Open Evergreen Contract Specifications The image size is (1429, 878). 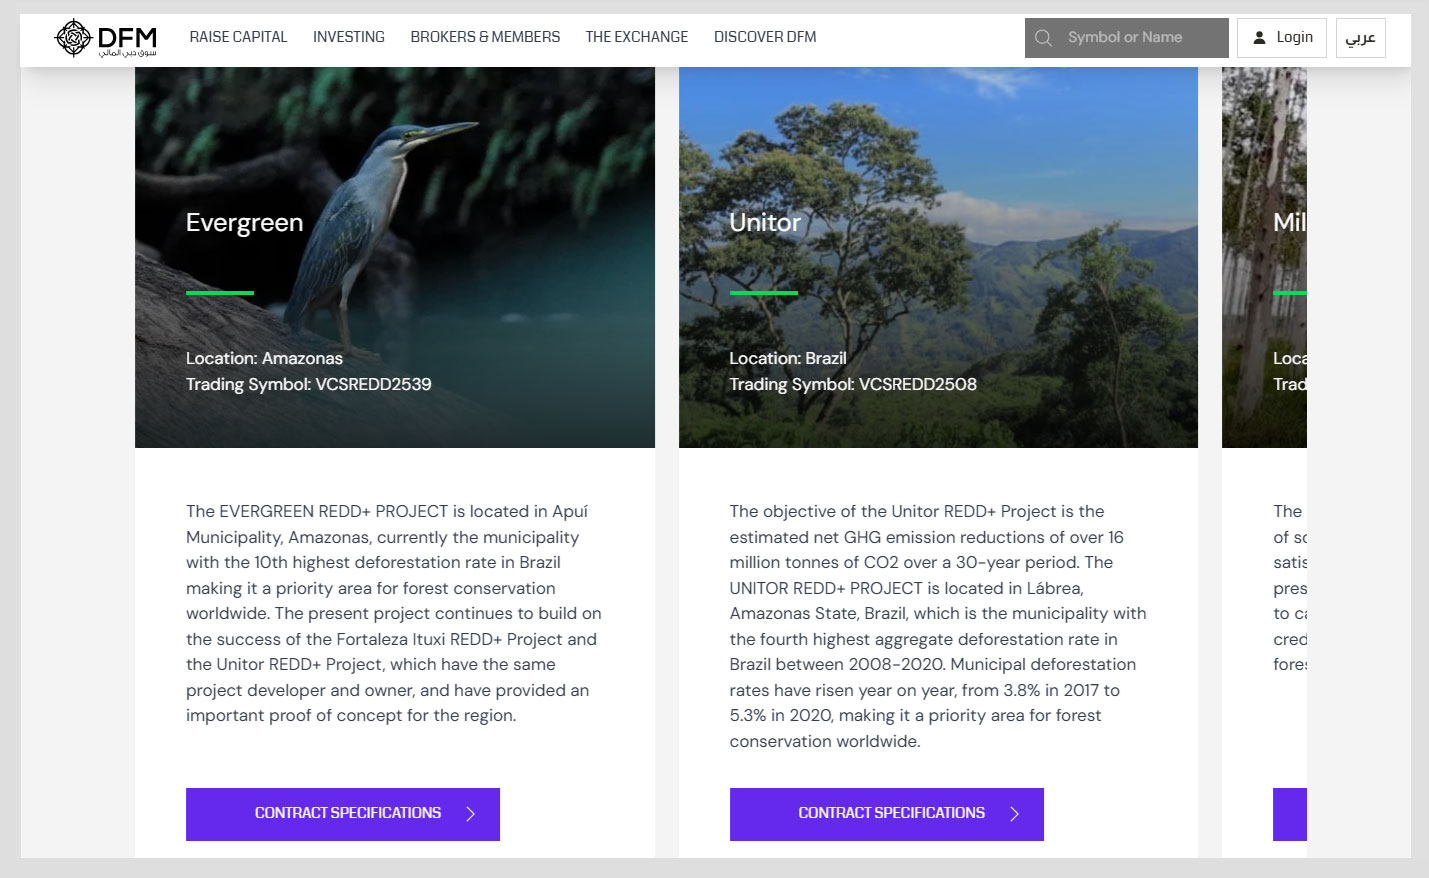[x=342, y=814]
